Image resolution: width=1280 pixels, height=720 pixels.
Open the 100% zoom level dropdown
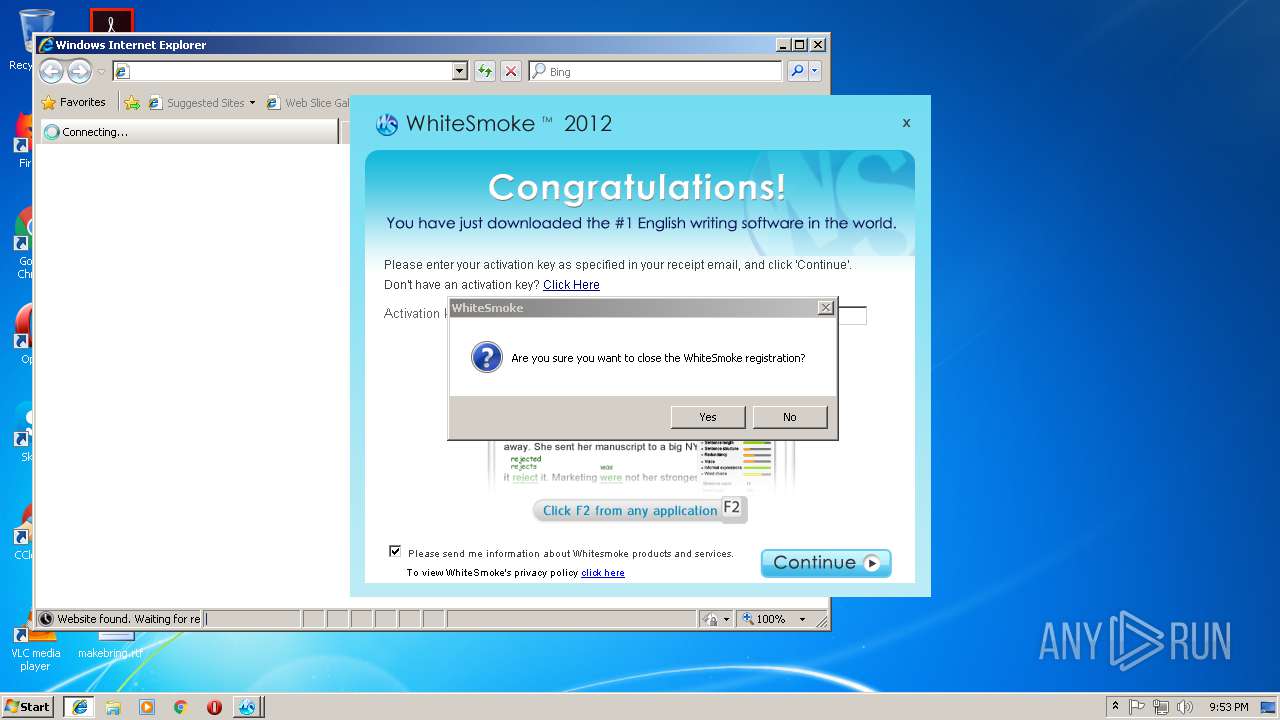pyautogui.click(x=801, y=619)
